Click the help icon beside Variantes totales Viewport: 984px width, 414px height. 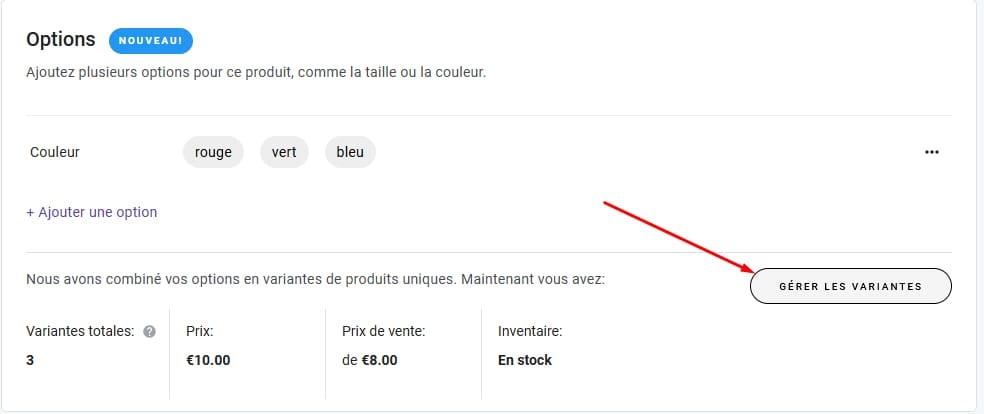pyautogui.click(x=150, y=332)
